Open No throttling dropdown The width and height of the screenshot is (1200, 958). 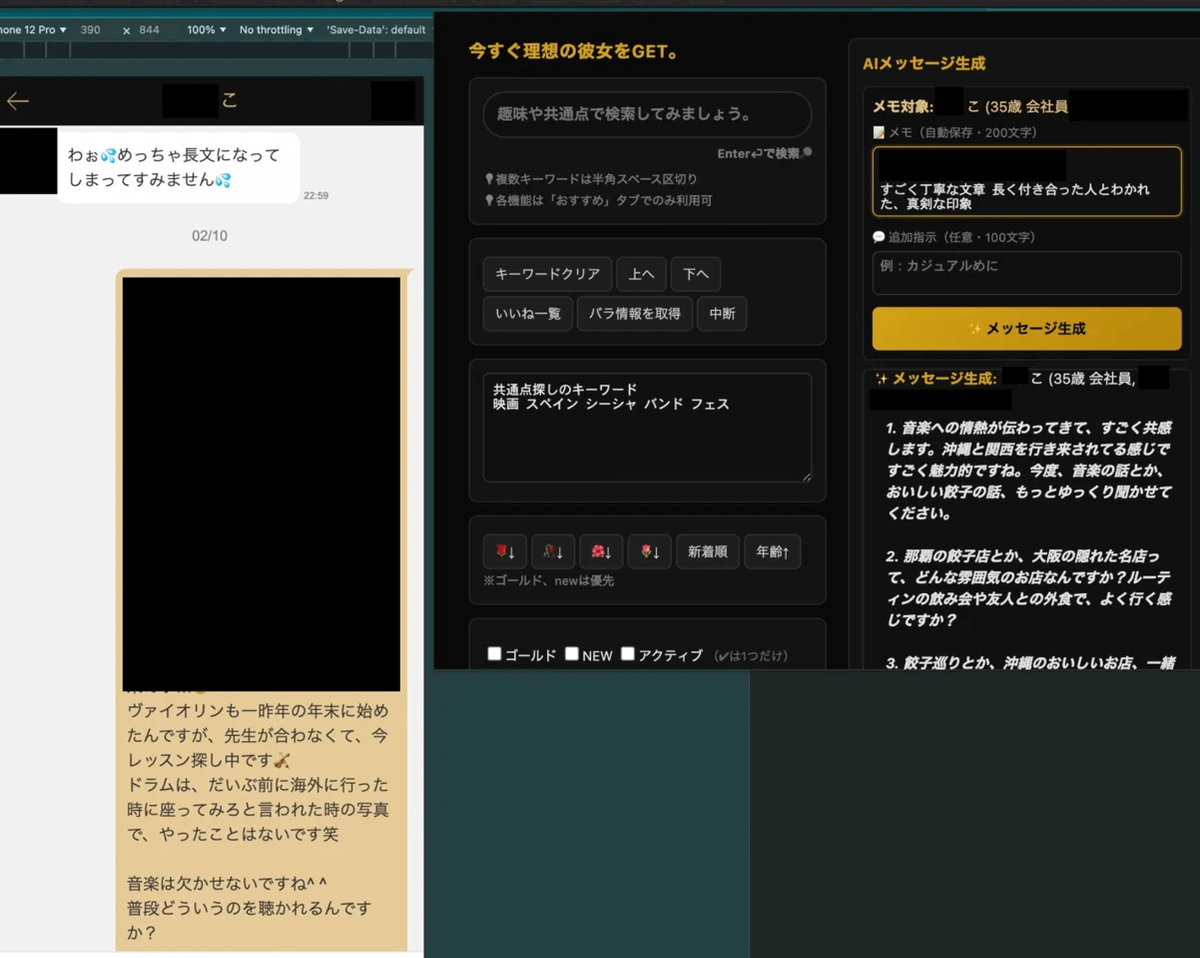coord(276,30)
